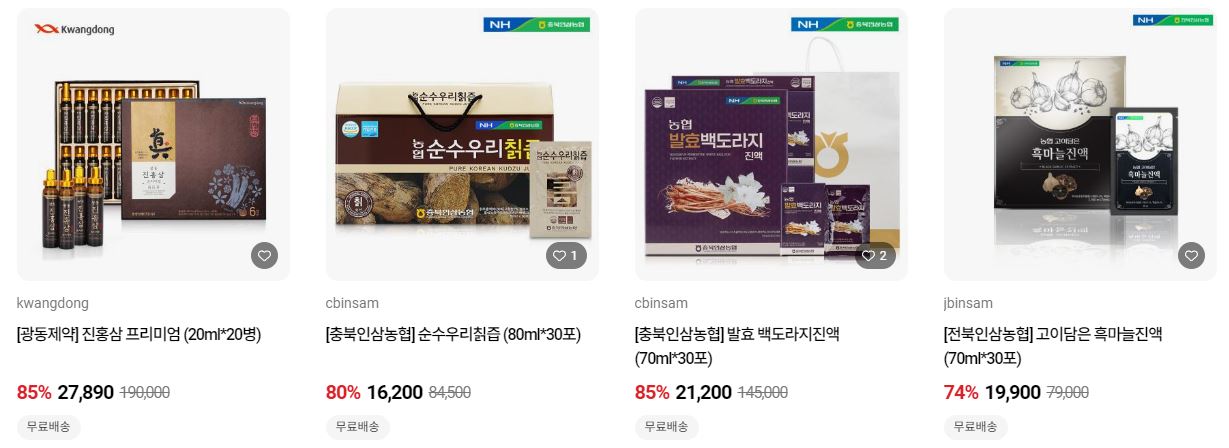The height and width of the screenshot is (448, 1229).
Task: Open the Kwangdong 진홍삼 product image
Action: click(x=154, y=145)
